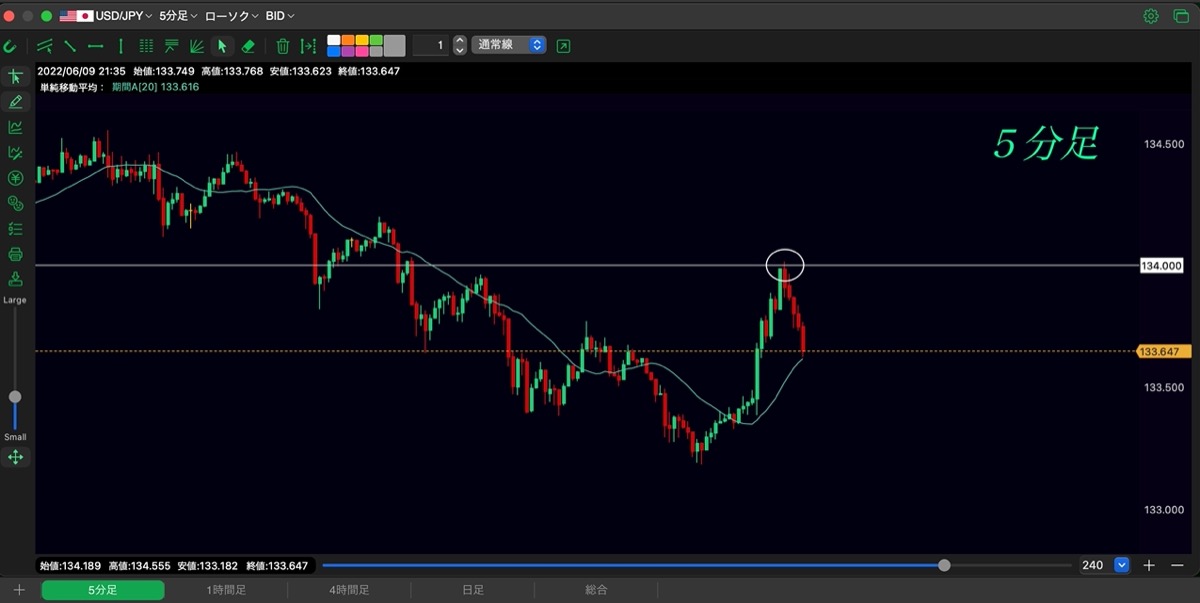Screen dimensions: 1200x603
Task: Switch to the 4時間足 tab
Action: (x=349, y=590)
